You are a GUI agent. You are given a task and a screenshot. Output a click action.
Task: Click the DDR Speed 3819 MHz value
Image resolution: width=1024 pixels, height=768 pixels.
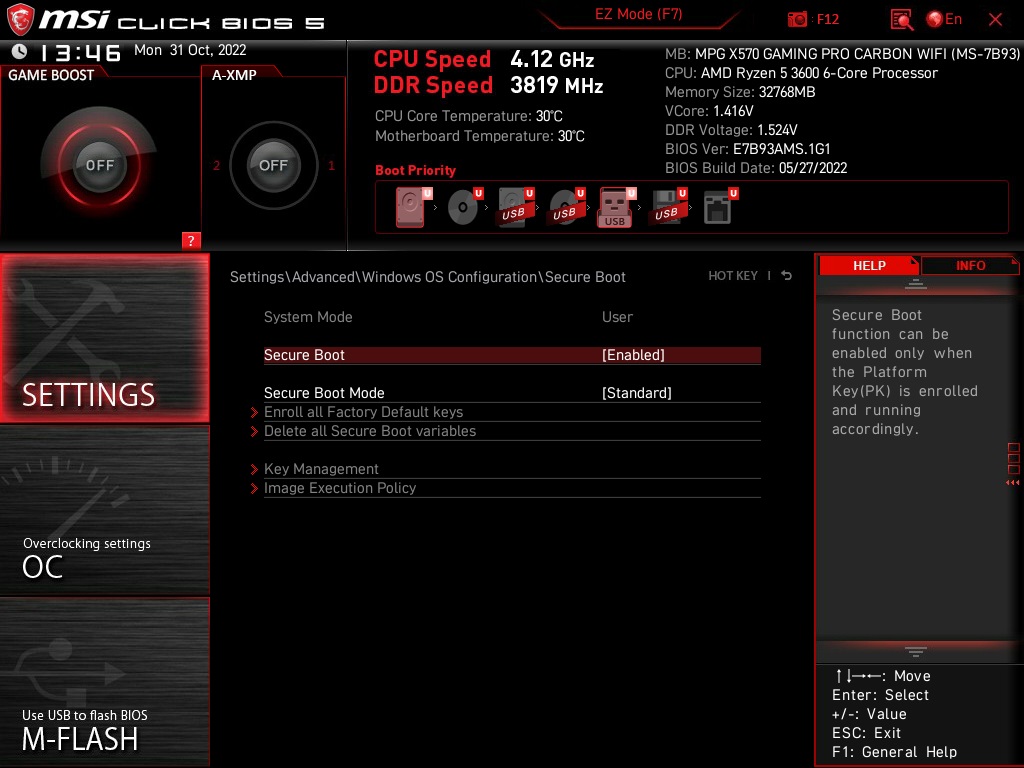click(556, 85)
